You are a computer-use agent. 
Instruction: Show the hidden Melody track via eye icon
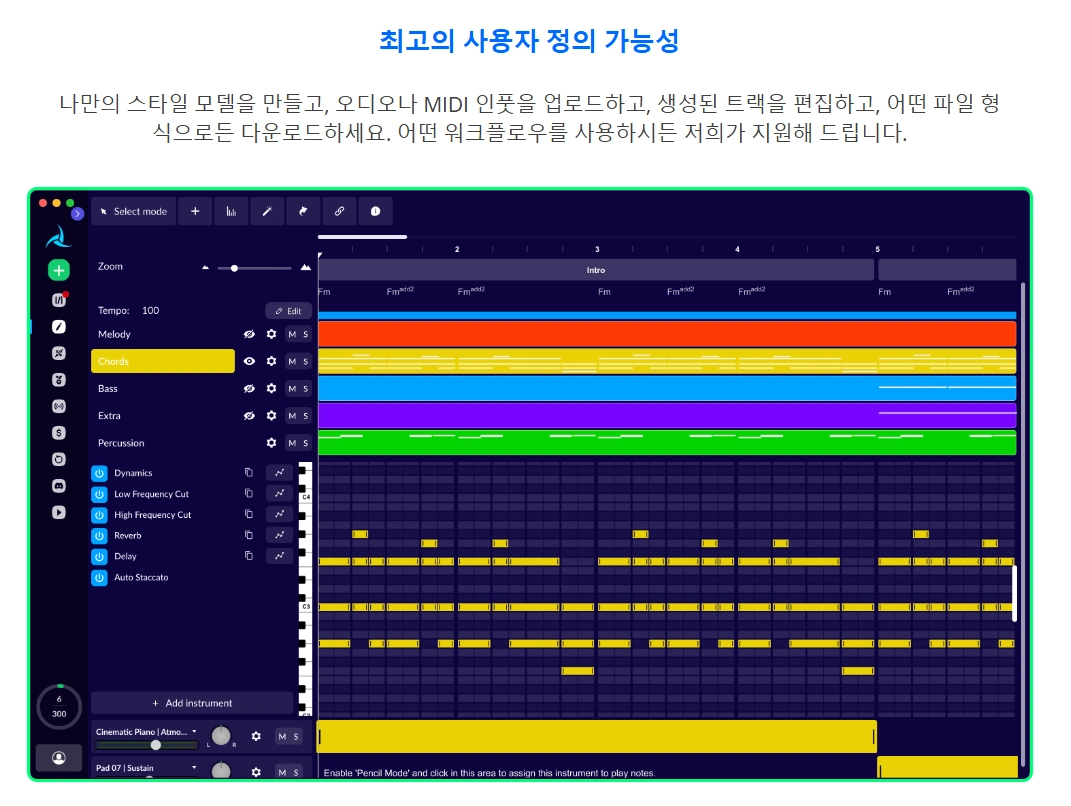pyautogui.click(x=249, y=334)
